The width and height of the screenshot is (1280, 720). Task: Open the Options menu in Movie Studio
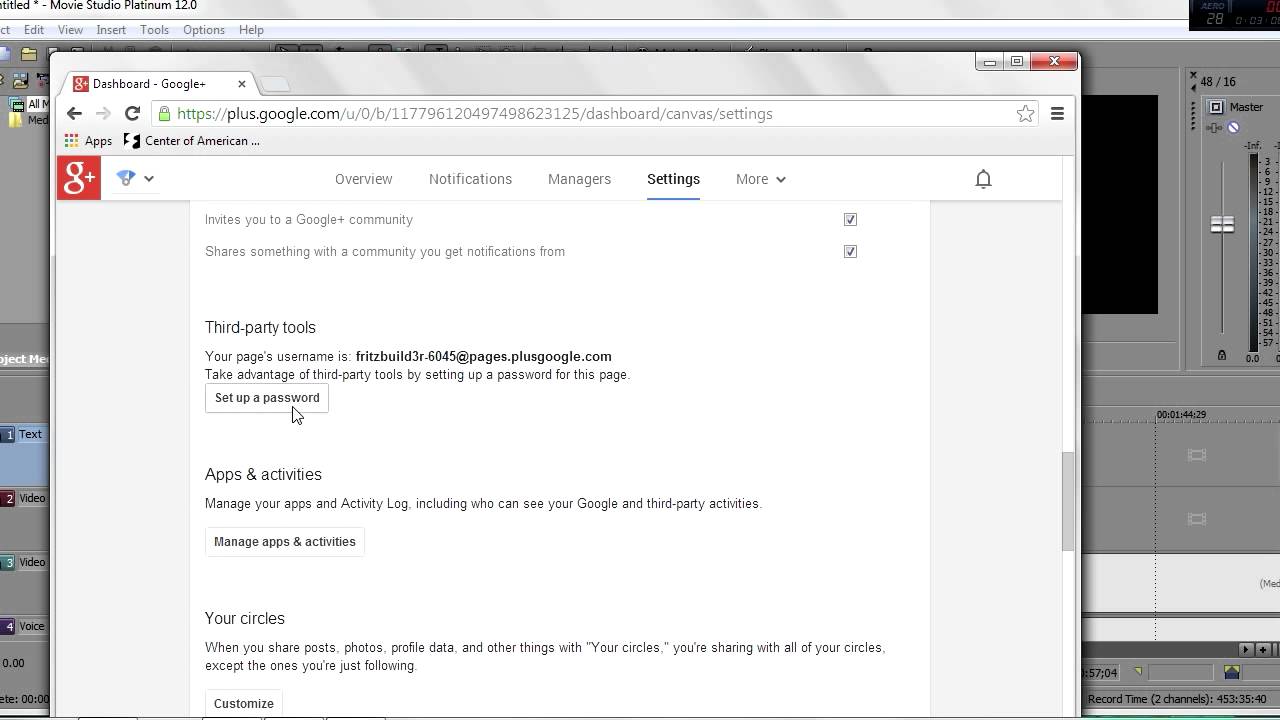coord(204,30)
